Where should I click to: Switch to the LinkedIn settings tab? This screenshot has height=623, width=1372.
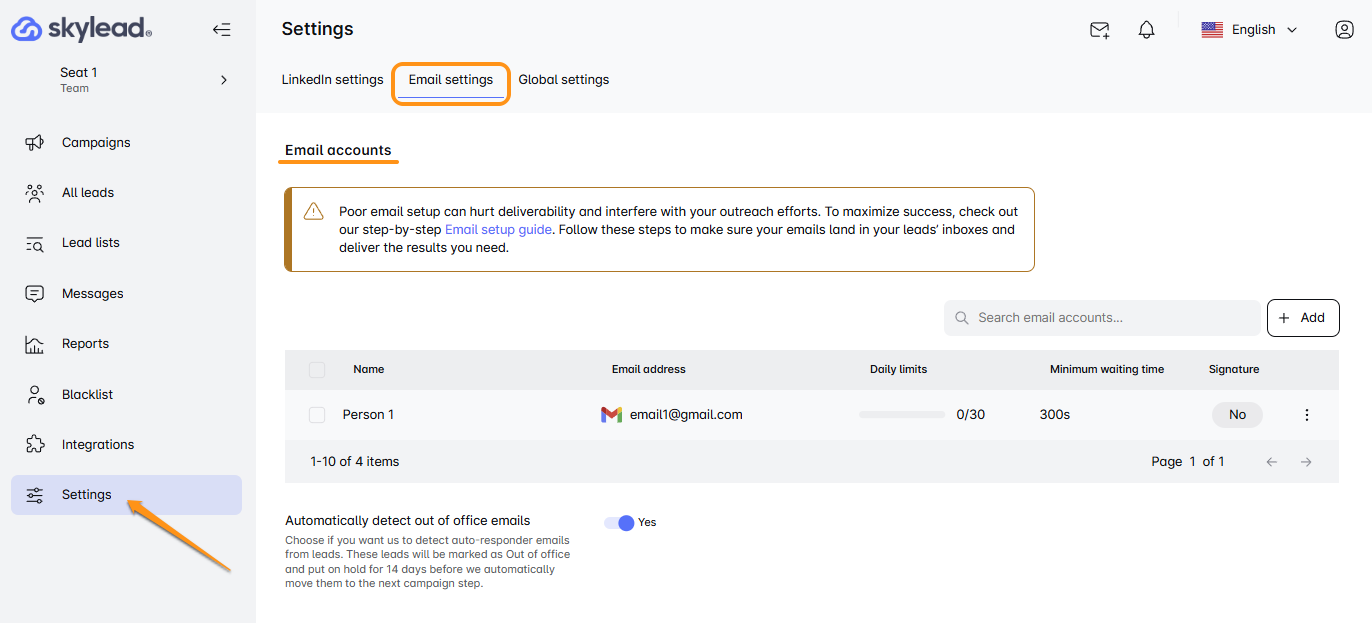[x=332, y=80]
